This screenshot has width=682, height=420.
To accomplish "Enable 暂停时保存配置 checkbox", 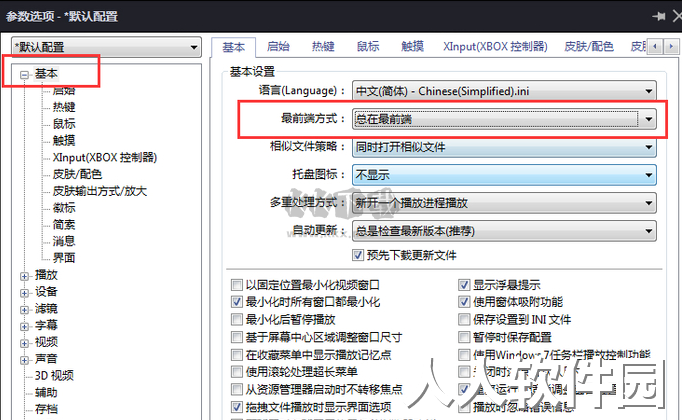I will [464, 337].
